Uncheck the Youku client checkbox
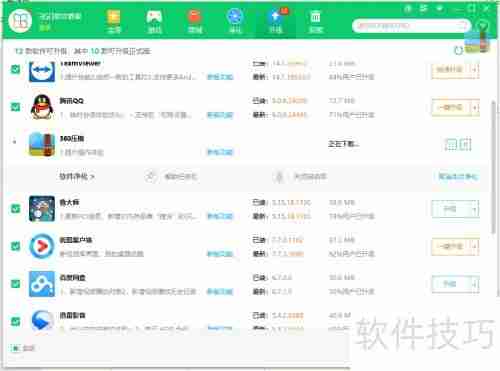 (15, 246)
